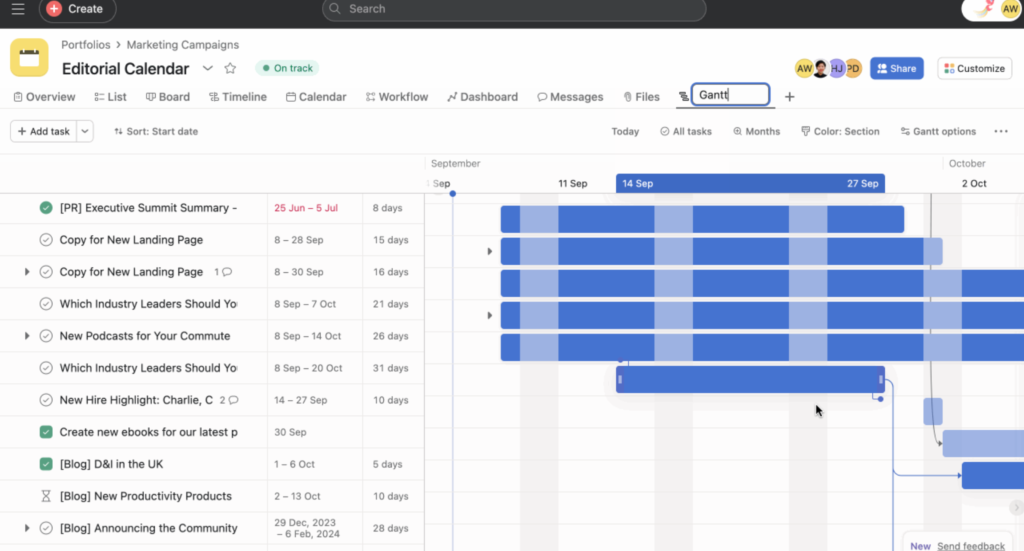Open comments on Copy for New Landing Page
The image size is (1024, 551).
[x=223, y=272]
